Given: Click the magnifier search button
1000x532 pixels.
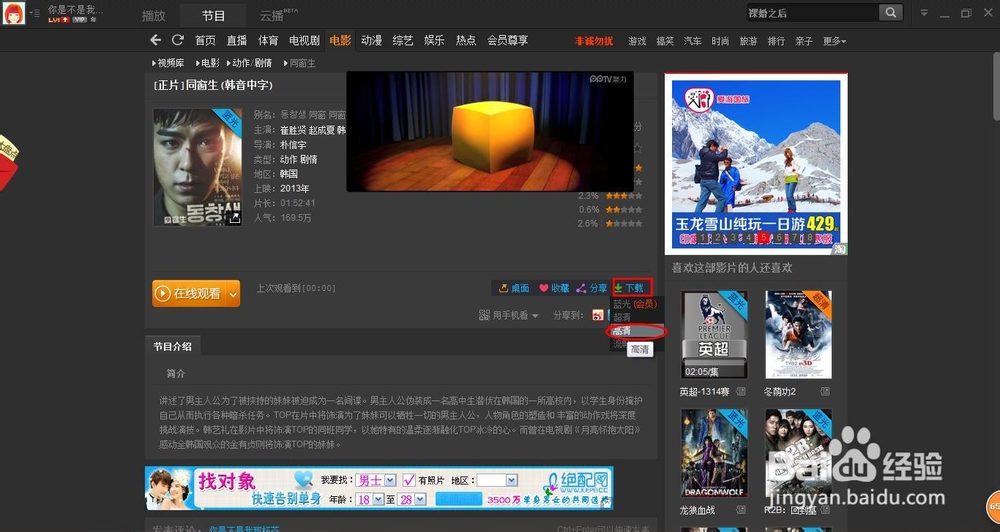Looking at the screenshot, I should [891, 12].
